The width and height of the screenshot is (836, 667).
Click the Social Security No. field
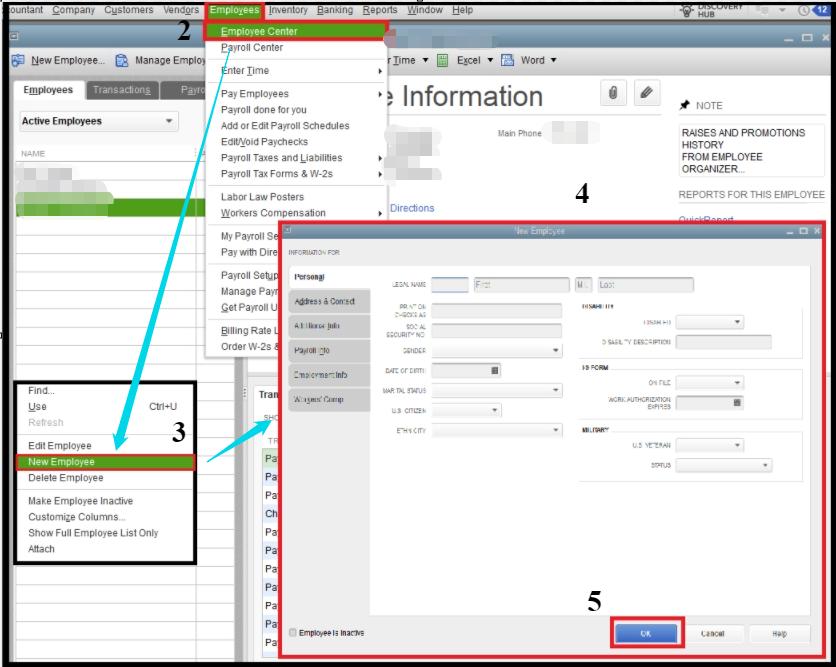(x=496, y=331)
